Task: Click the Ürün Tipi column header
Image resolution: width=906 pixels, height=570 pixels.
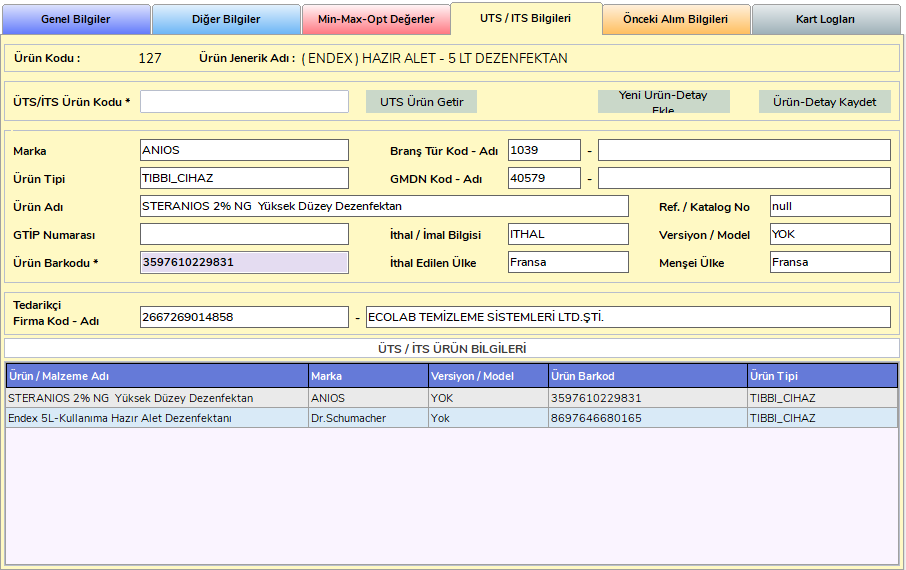Action: click(x=822, y=376)
